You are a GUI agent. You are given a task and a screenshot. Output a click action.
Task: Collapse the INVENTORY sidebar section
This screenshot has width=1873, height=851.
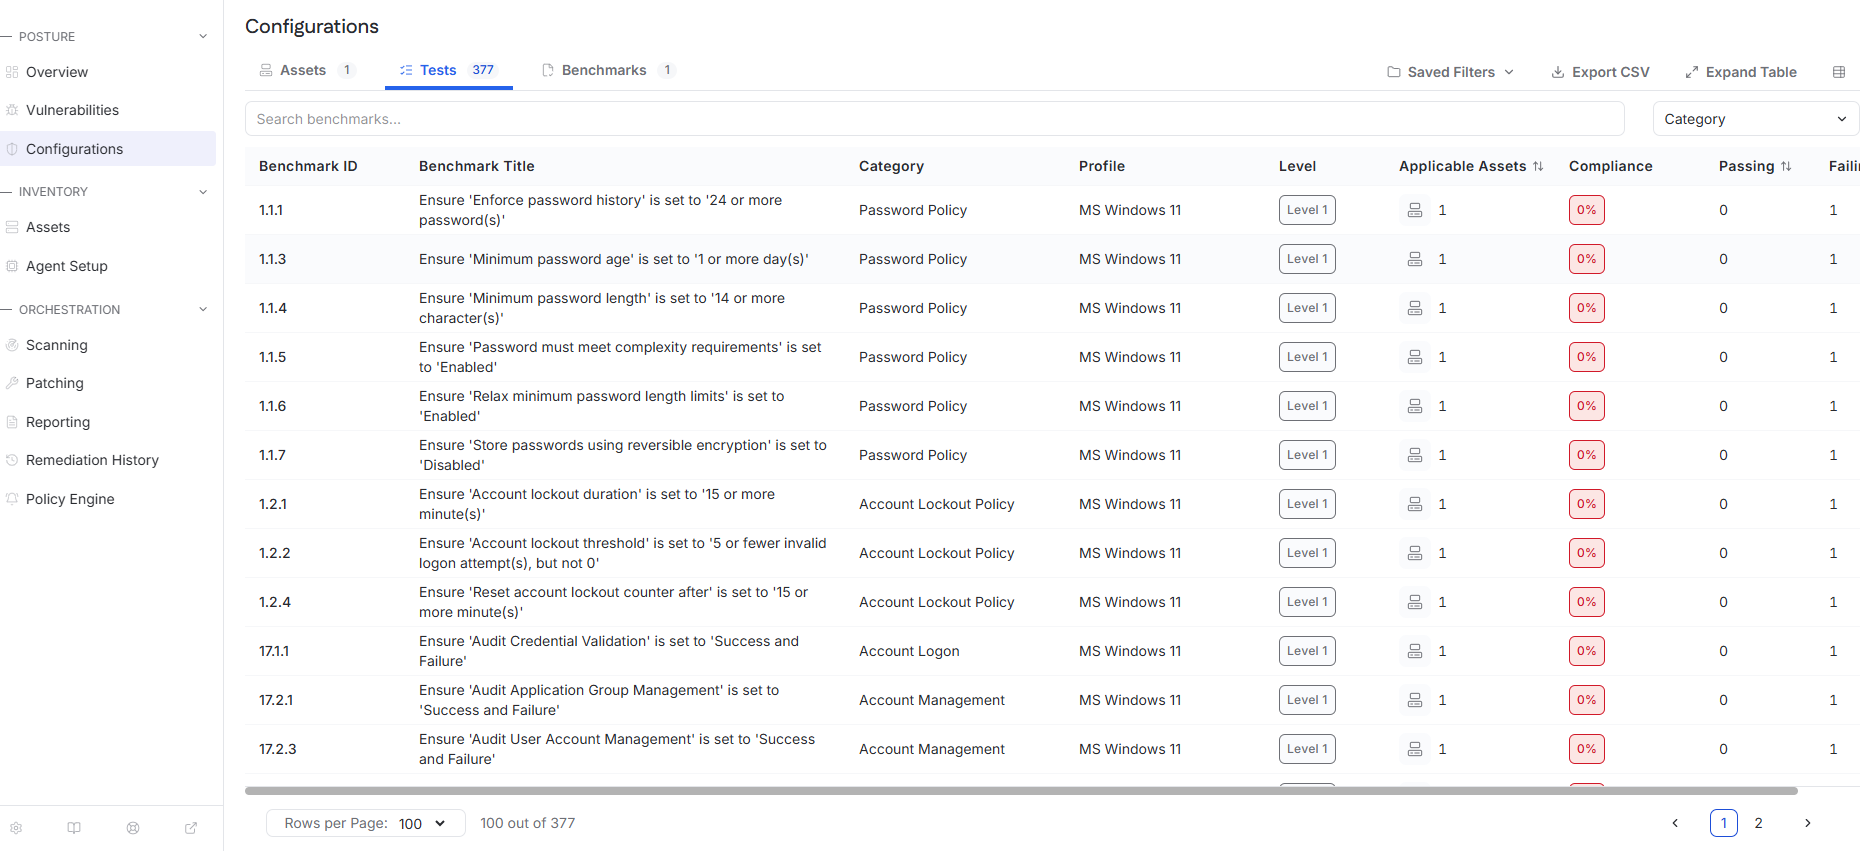click(x=203, y=192)
